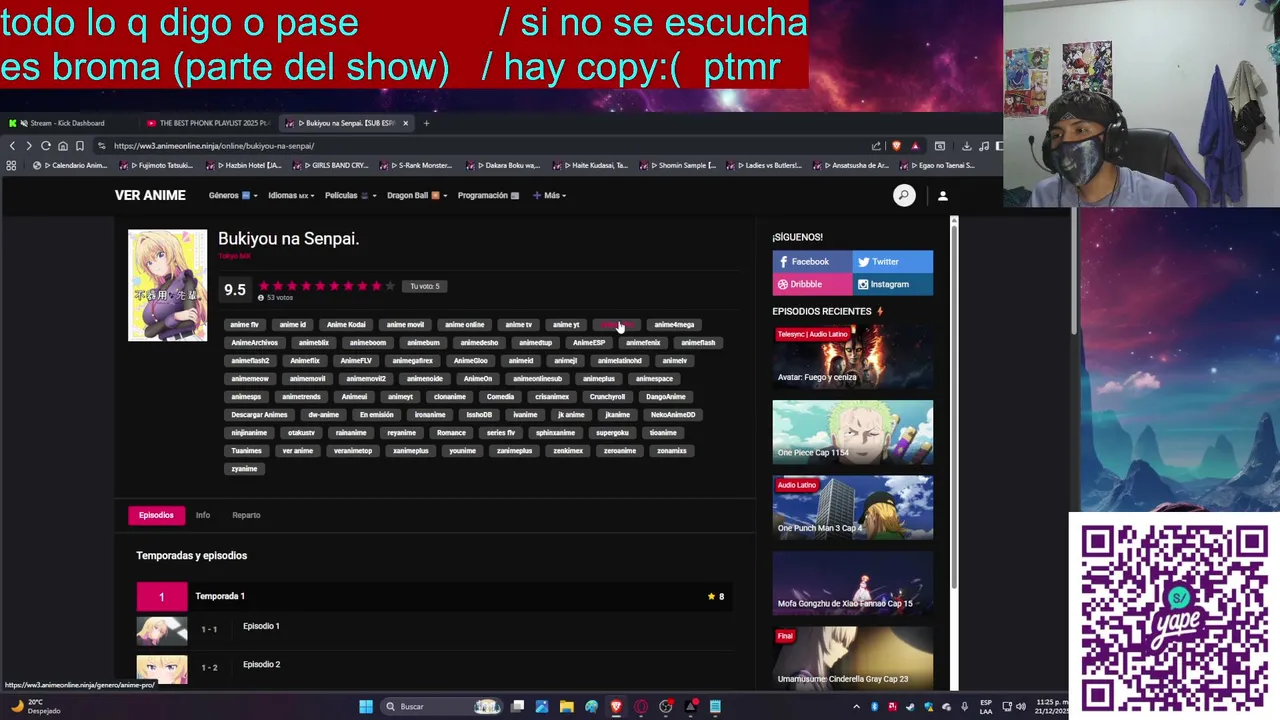Expand the Idiomas dropdown menu
The height and width of the screenshot is (720, 1280).
[291, 196]
